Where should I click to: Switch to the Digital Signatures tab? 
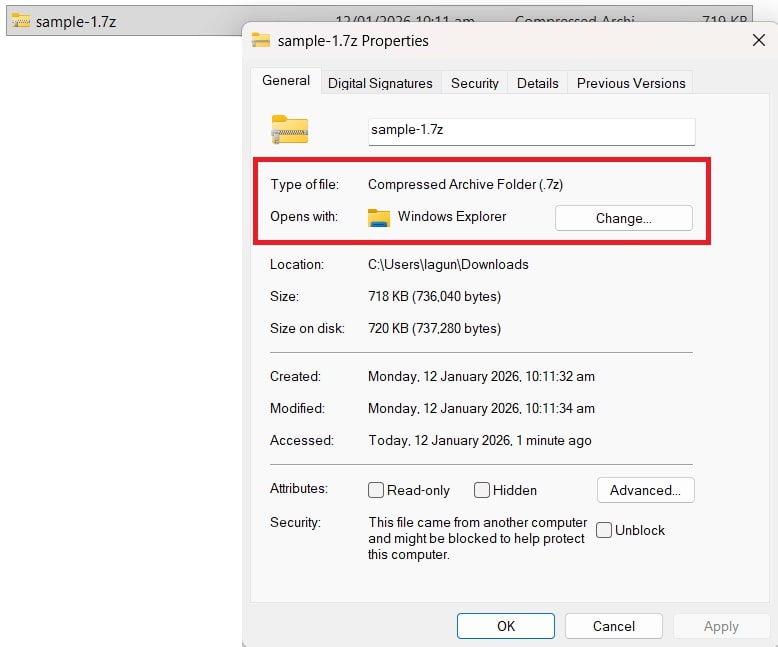tap(380, 83)
